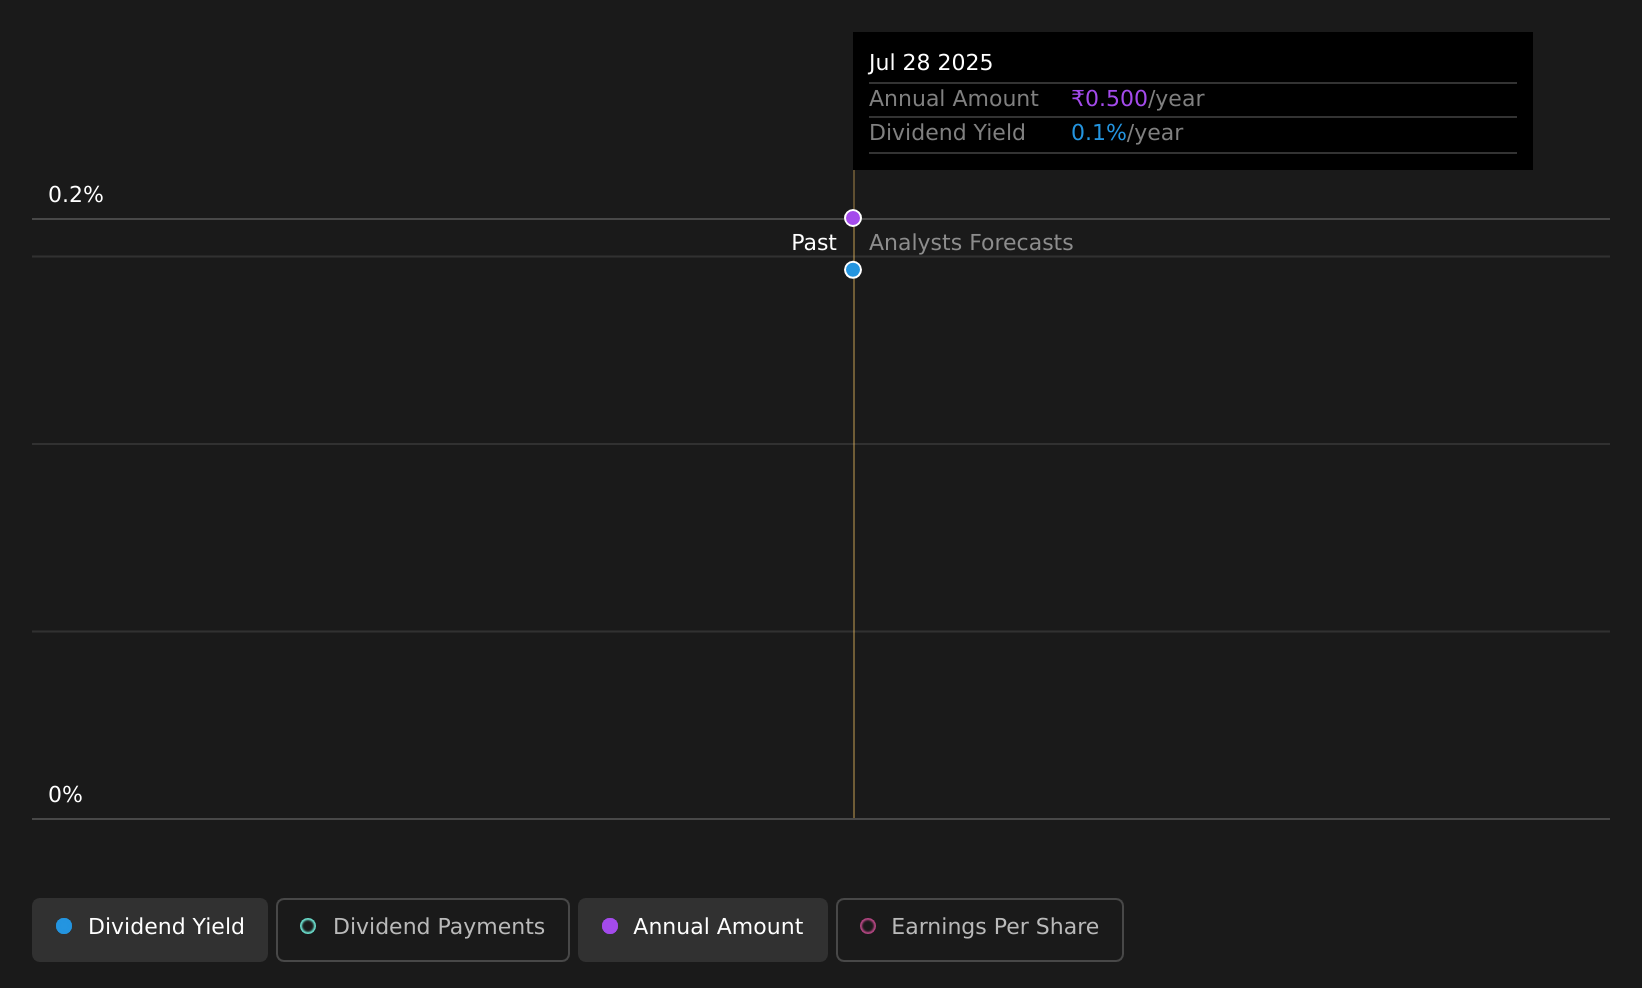Toggle the Annual Amount series off
Viewport: 1642px width, 988px height.
pyautogui.click(x=703, y=929)
